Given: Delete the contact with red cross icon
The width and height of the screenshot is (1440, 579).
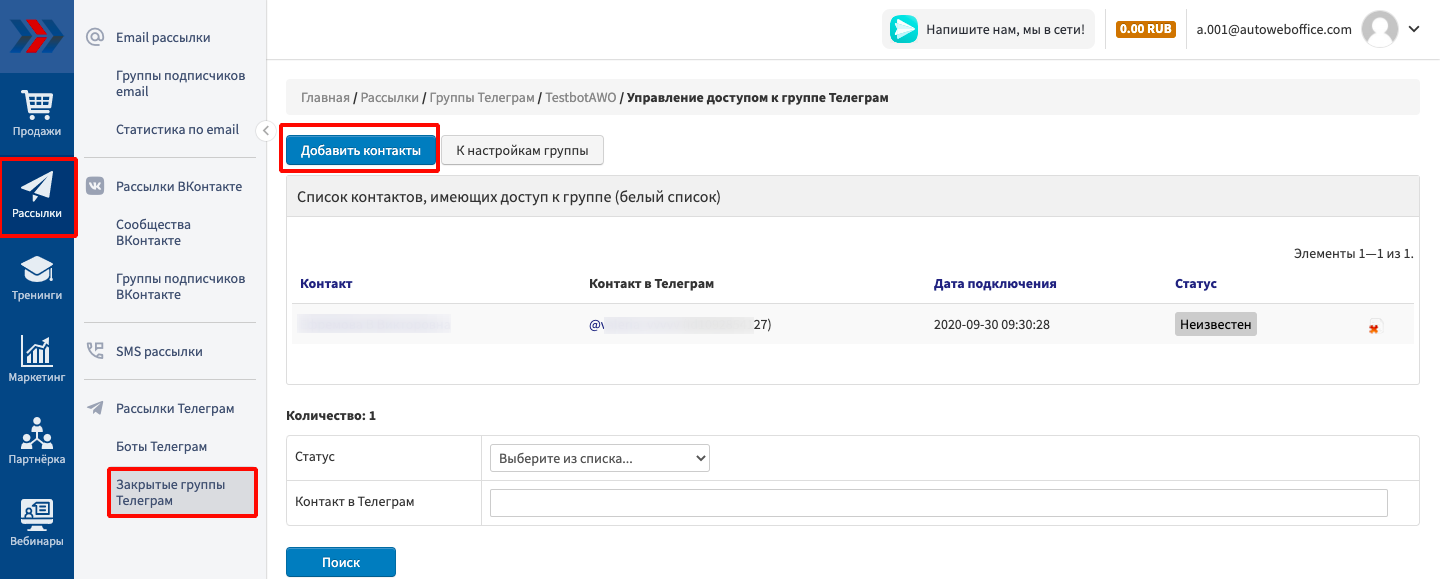Looking at the screenshot, I should 1374,327.
